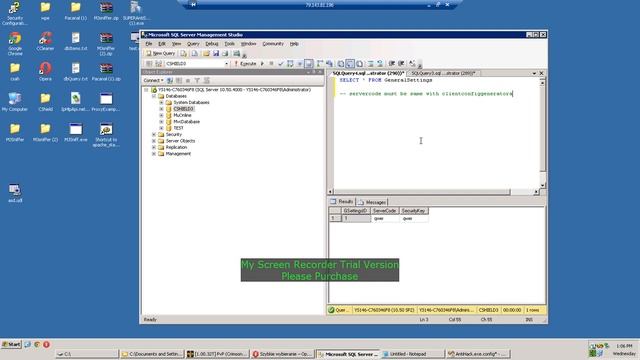Open the Edit menu
Screen dimensions: 640x360
point(162,44)
